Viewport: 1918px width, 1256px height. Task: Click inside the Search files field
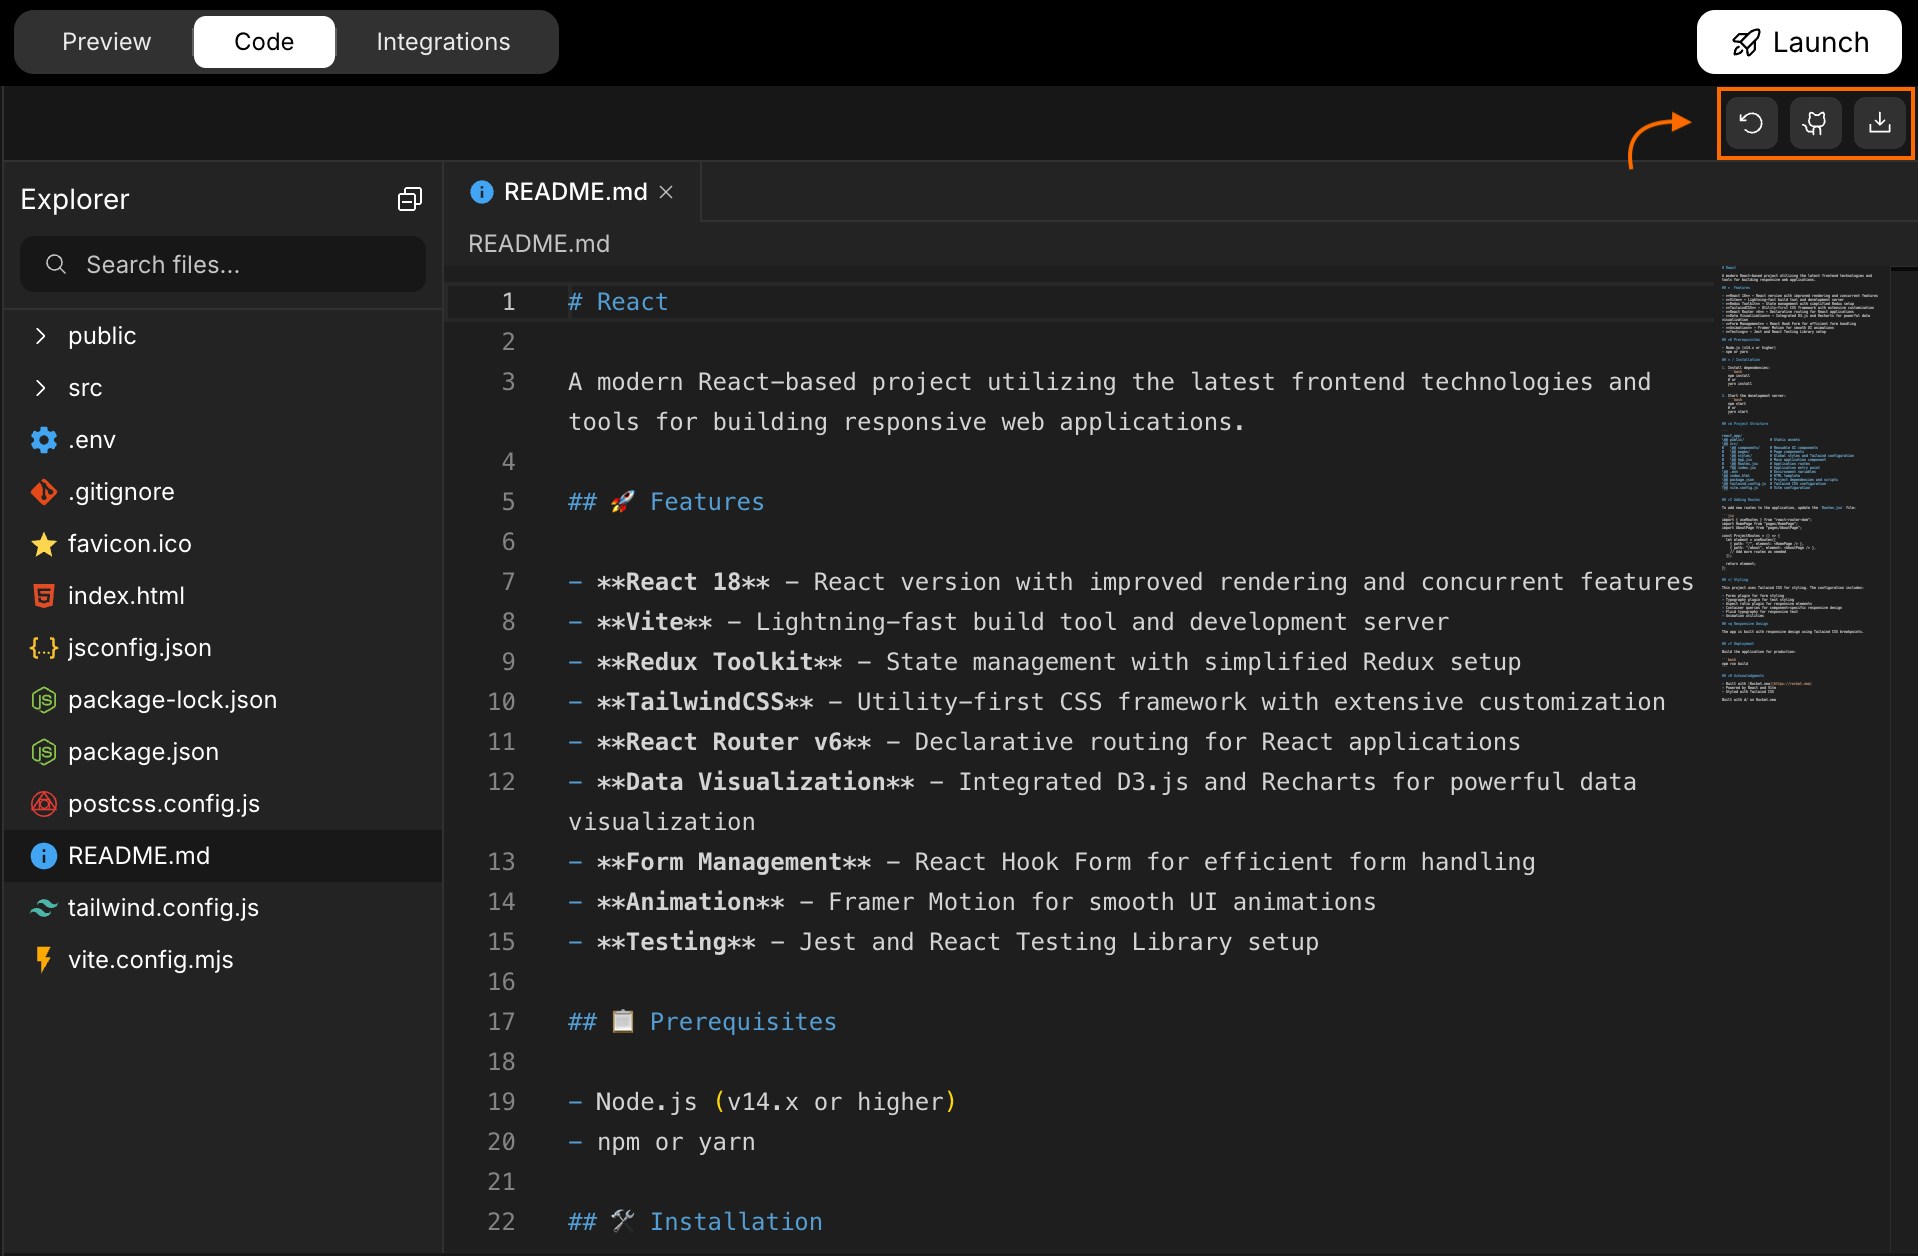(x=222, y=264)
